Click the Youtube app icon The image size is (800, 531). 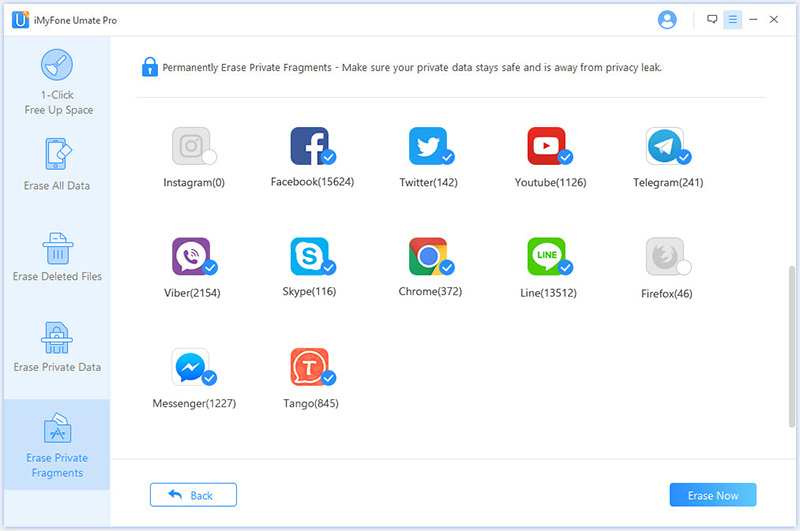tap(546, 146)
